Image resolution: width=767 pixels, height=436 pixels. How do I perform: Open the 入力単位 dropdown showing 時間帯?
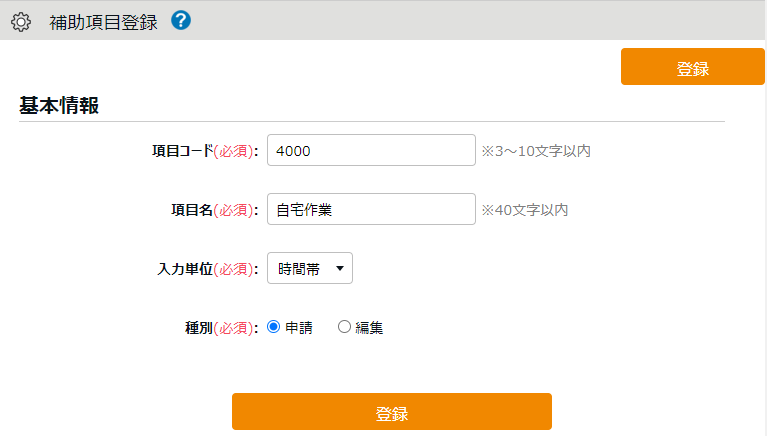(x=310, y=268)
